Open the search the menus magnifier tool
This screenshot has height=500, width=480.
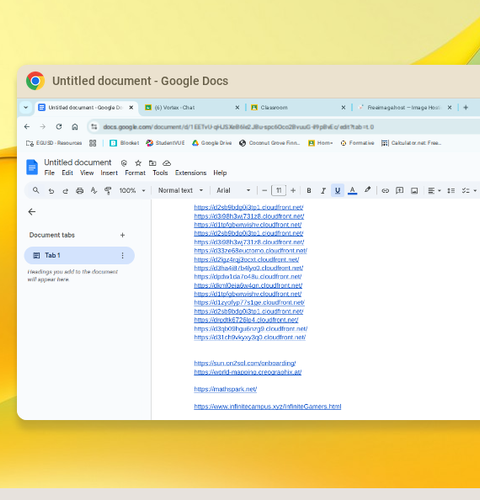click(36, 190)
